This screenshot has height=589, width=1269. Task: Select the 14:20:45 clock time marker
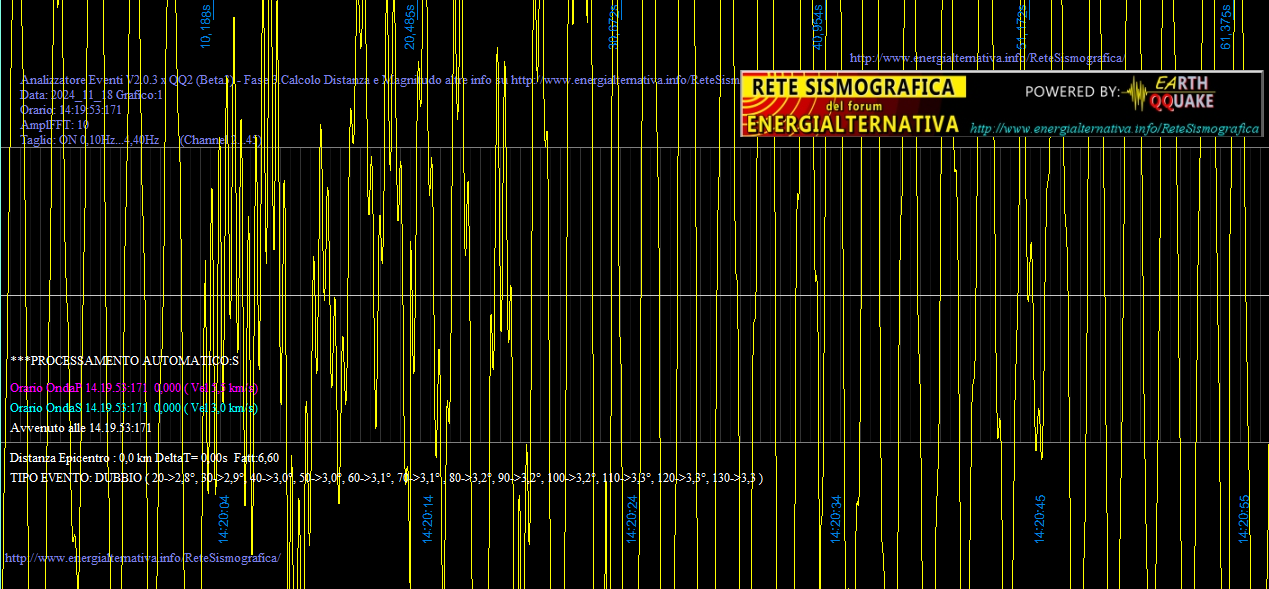(1040, 519)
